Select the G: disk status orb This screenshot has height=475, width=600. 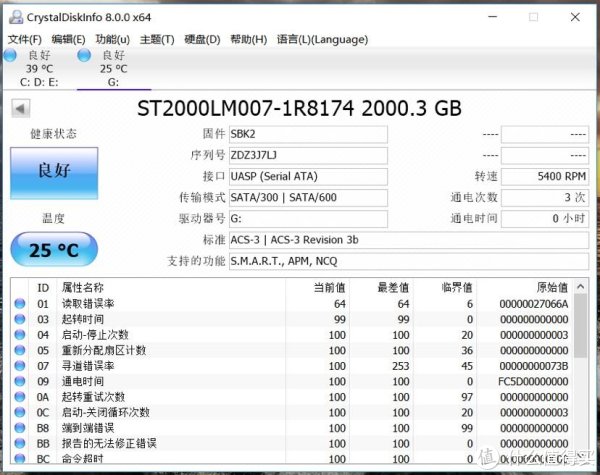click(84, 55)
